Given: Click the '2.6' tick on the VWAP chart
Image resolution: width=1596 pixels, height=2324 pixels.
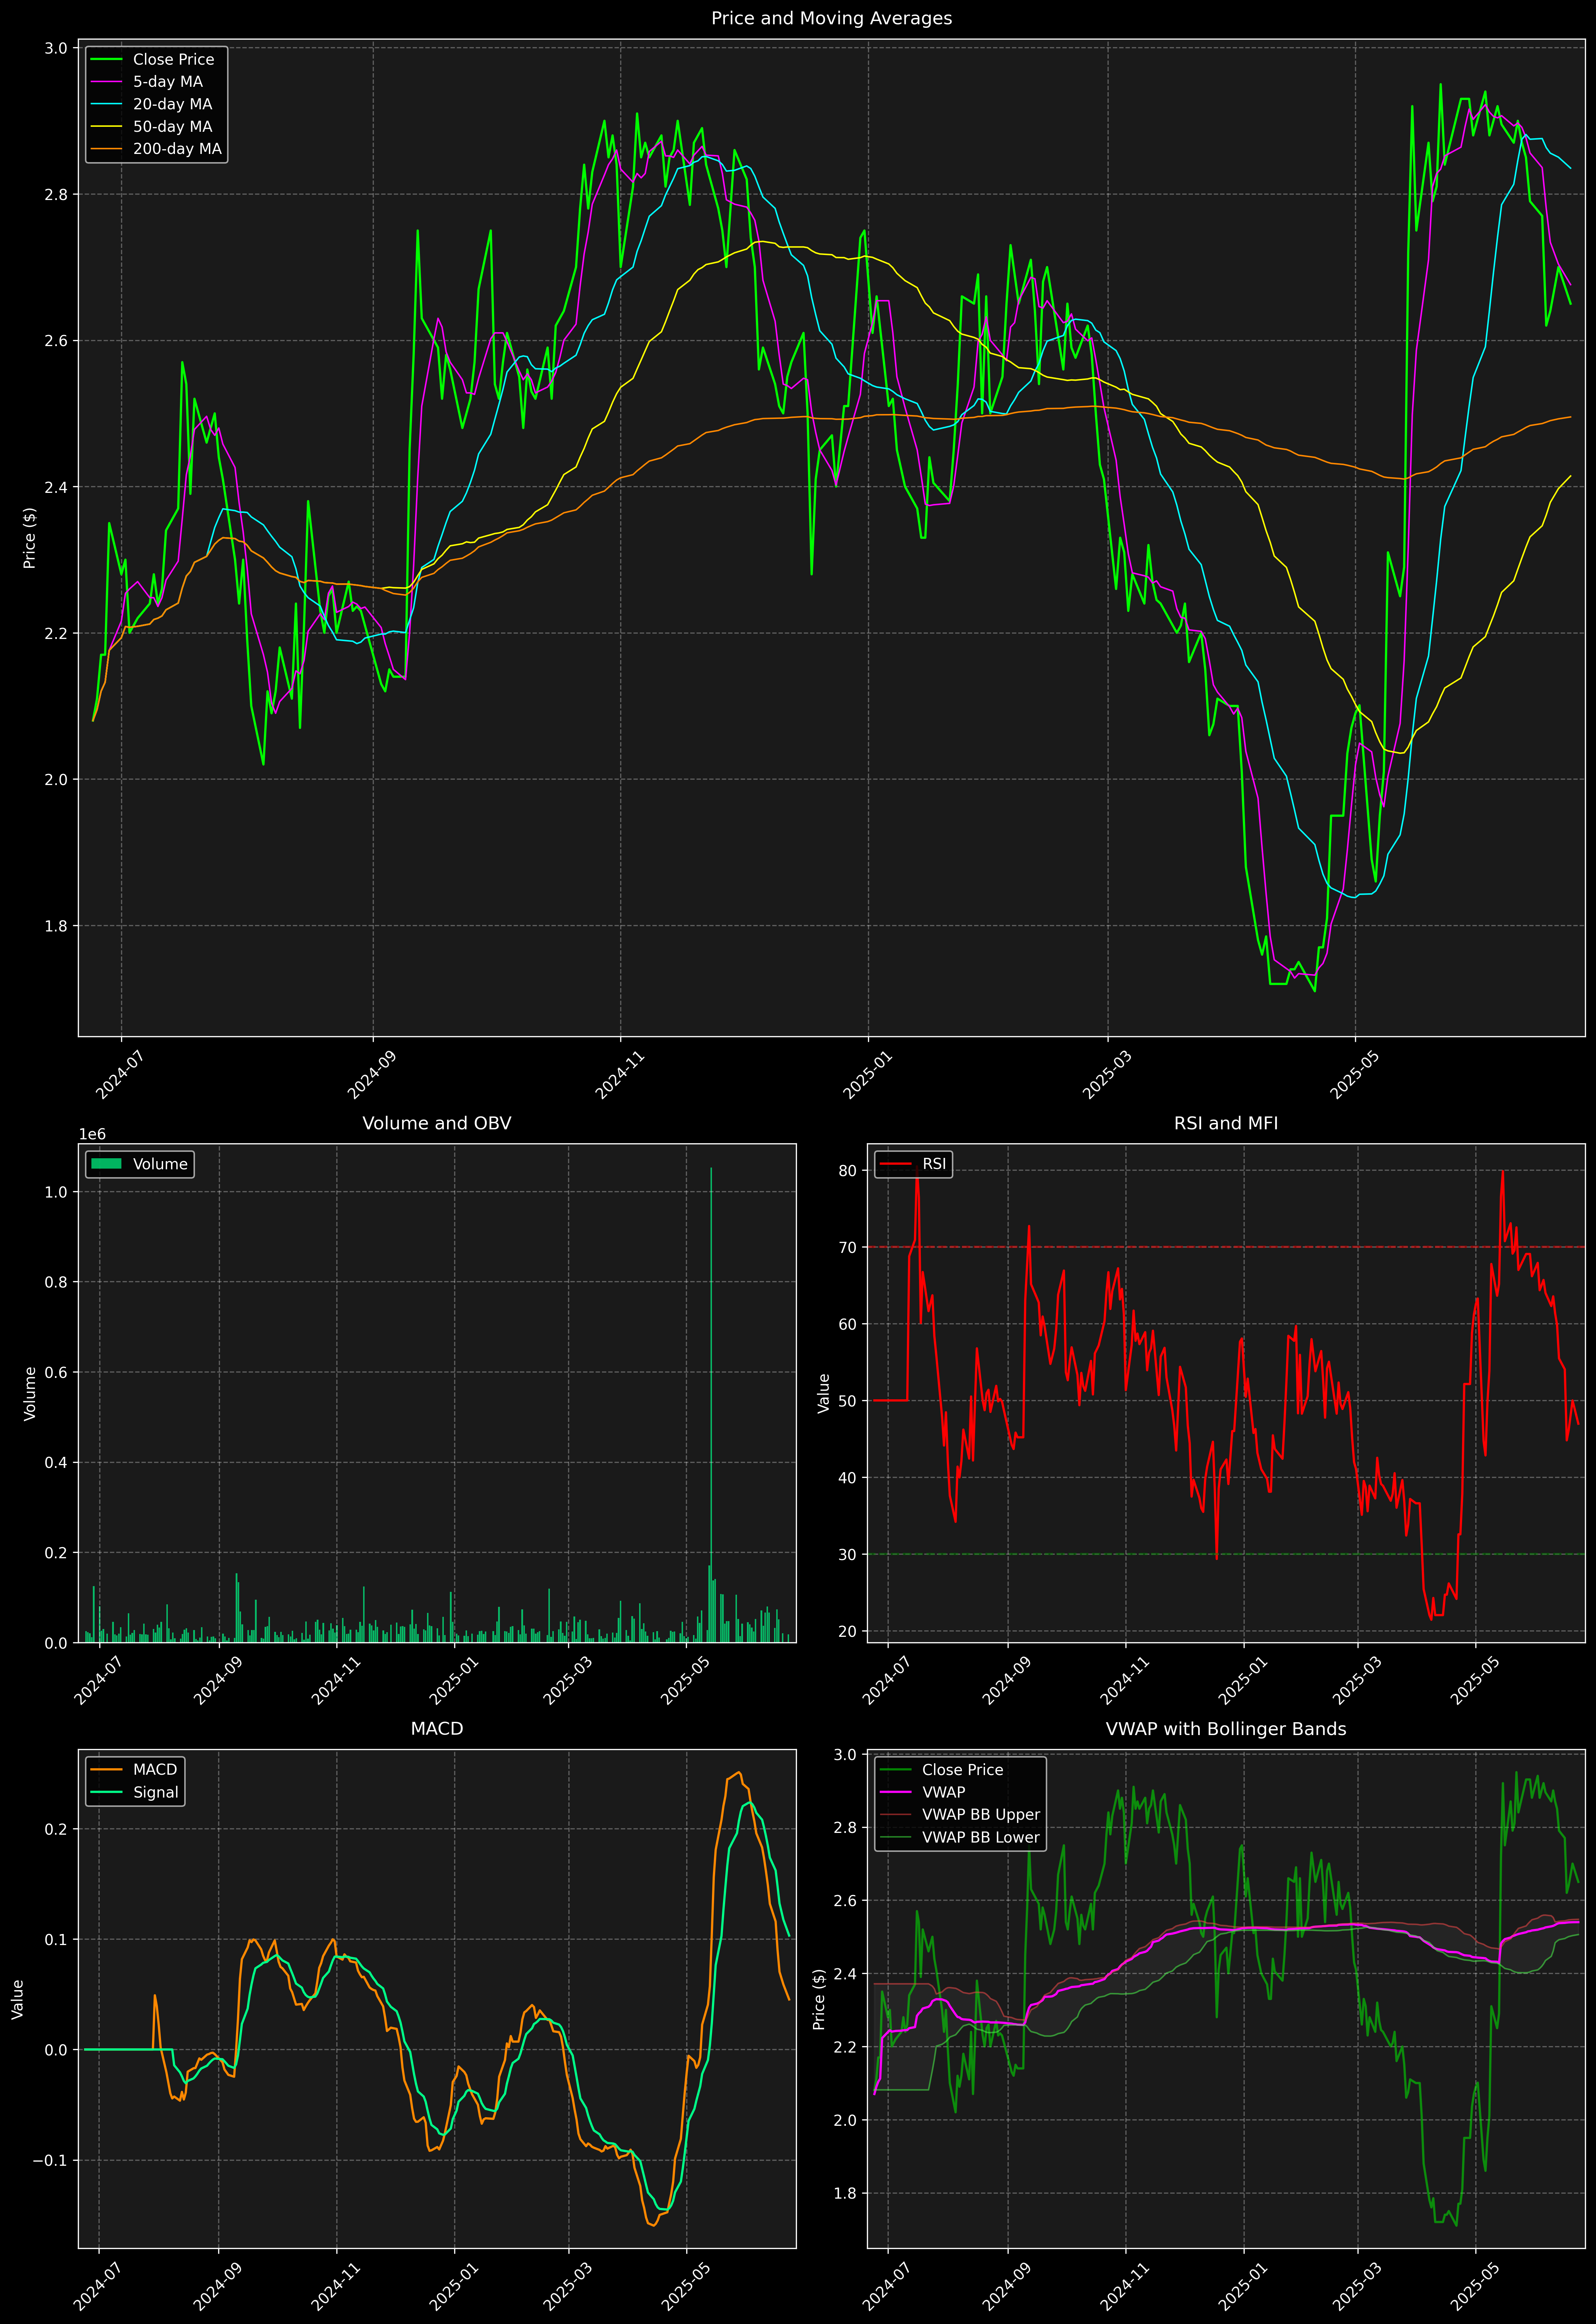Looking at the screenshot, I should 845,1901.
